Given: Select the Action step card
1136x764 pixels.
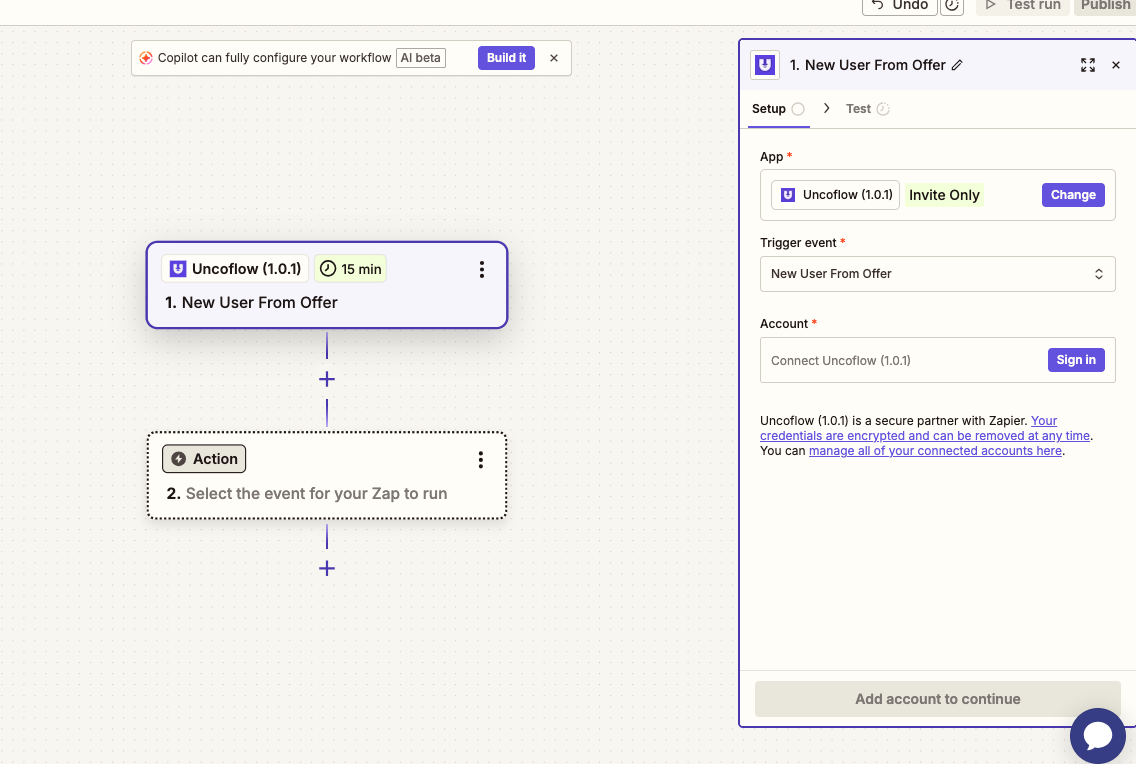Looking at the screenshot, I should (x=327, y=476).
